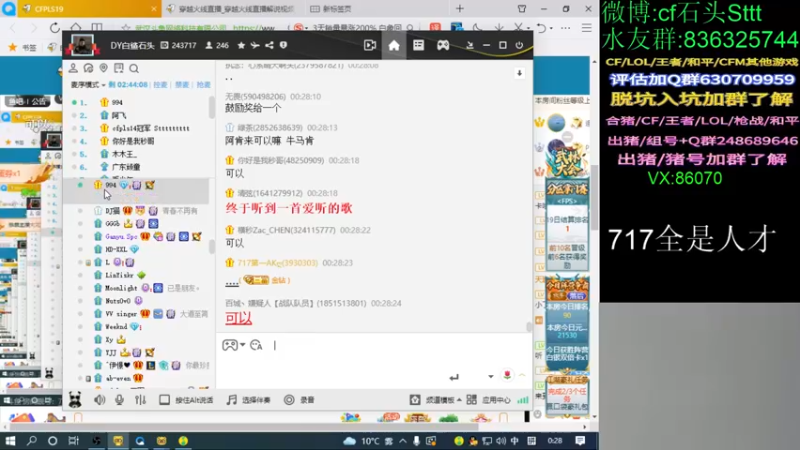Click the airplane invite icon

pos(255,45)
